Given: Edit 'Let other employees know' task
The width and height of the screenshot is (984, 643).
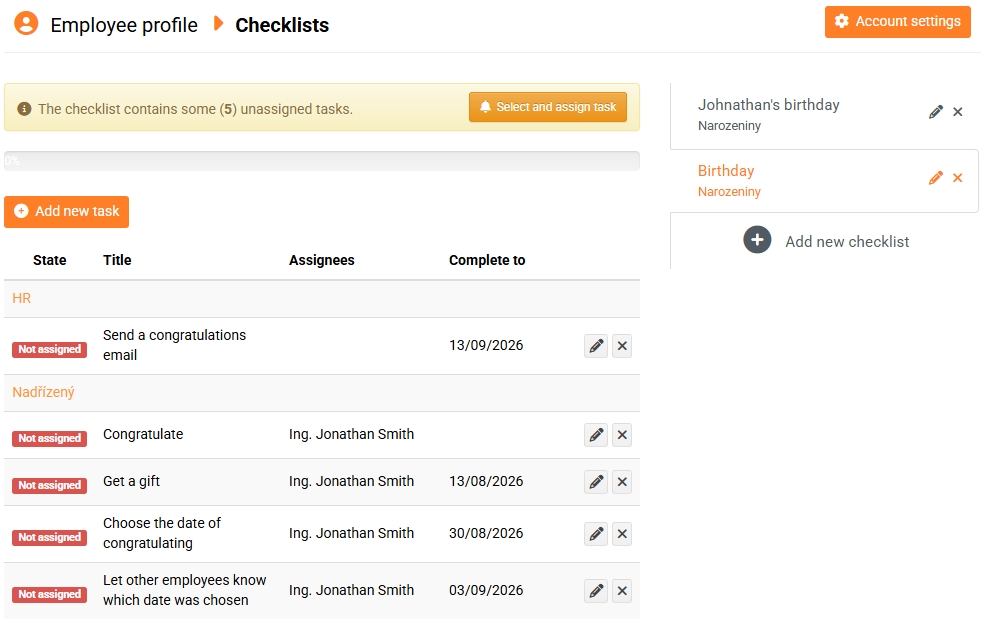Looking at the screenshot, I should click(x=596, y=591).
